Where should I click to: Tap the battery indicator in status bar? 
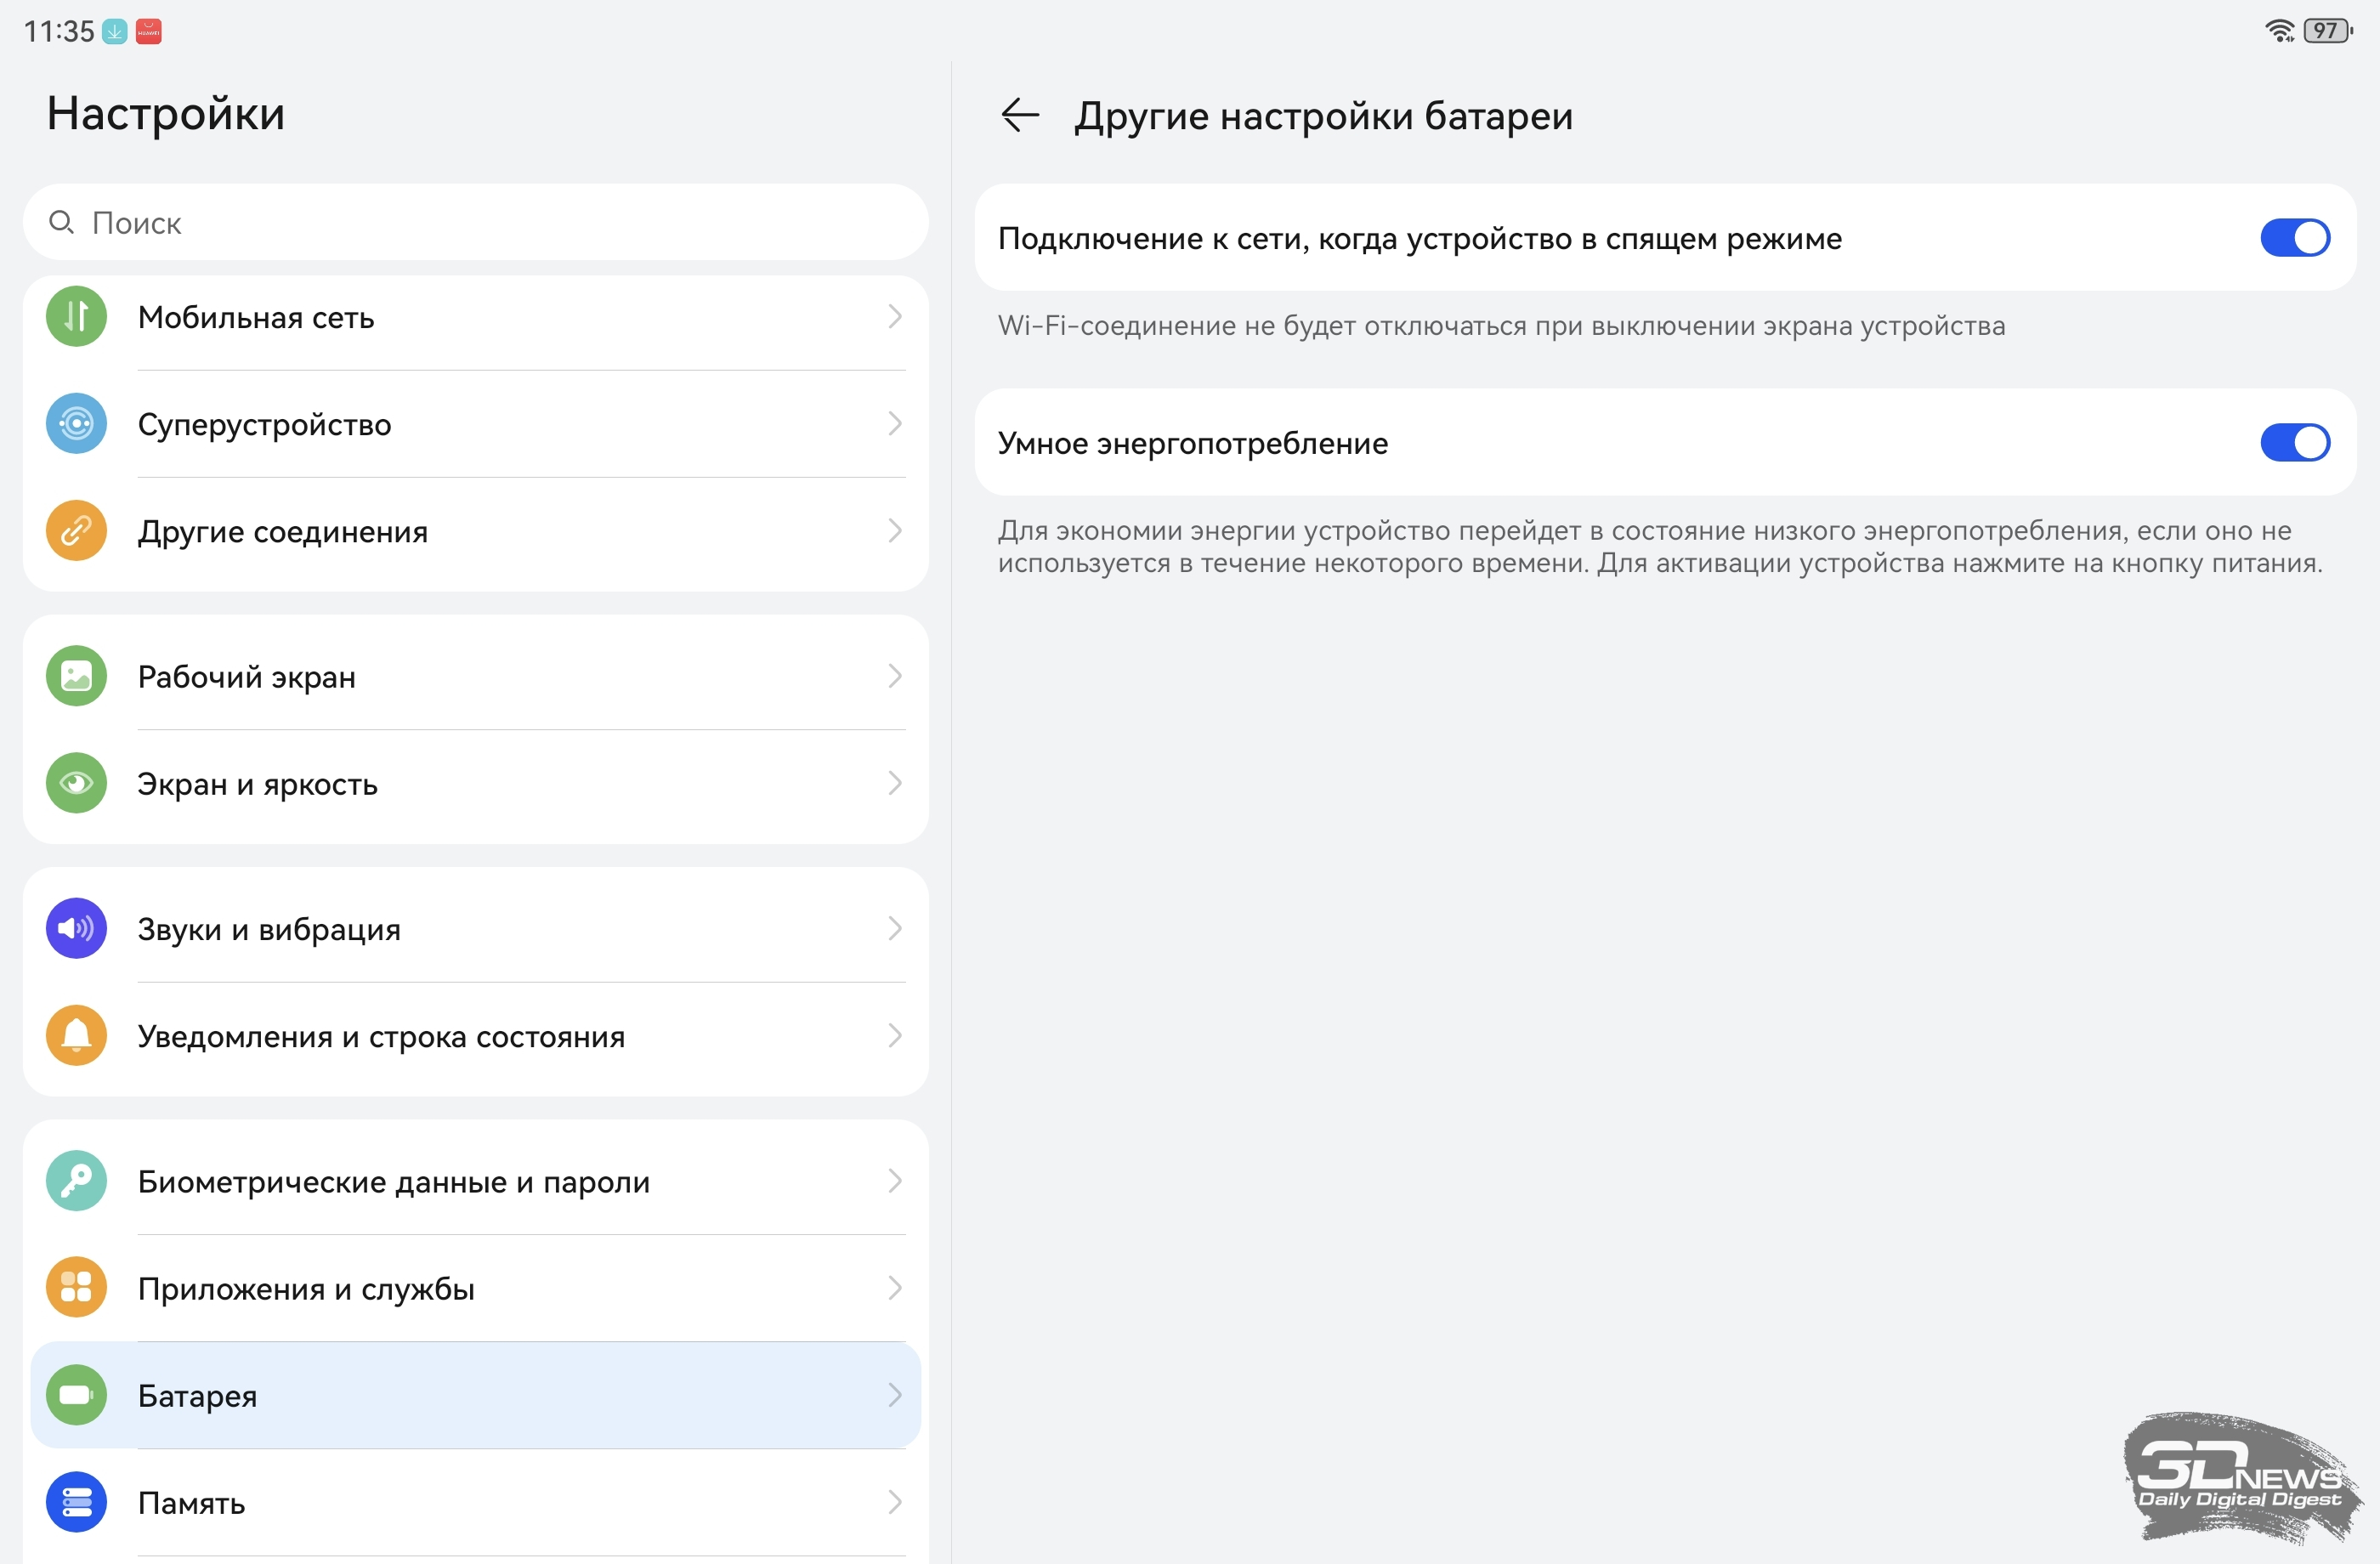2327,31
